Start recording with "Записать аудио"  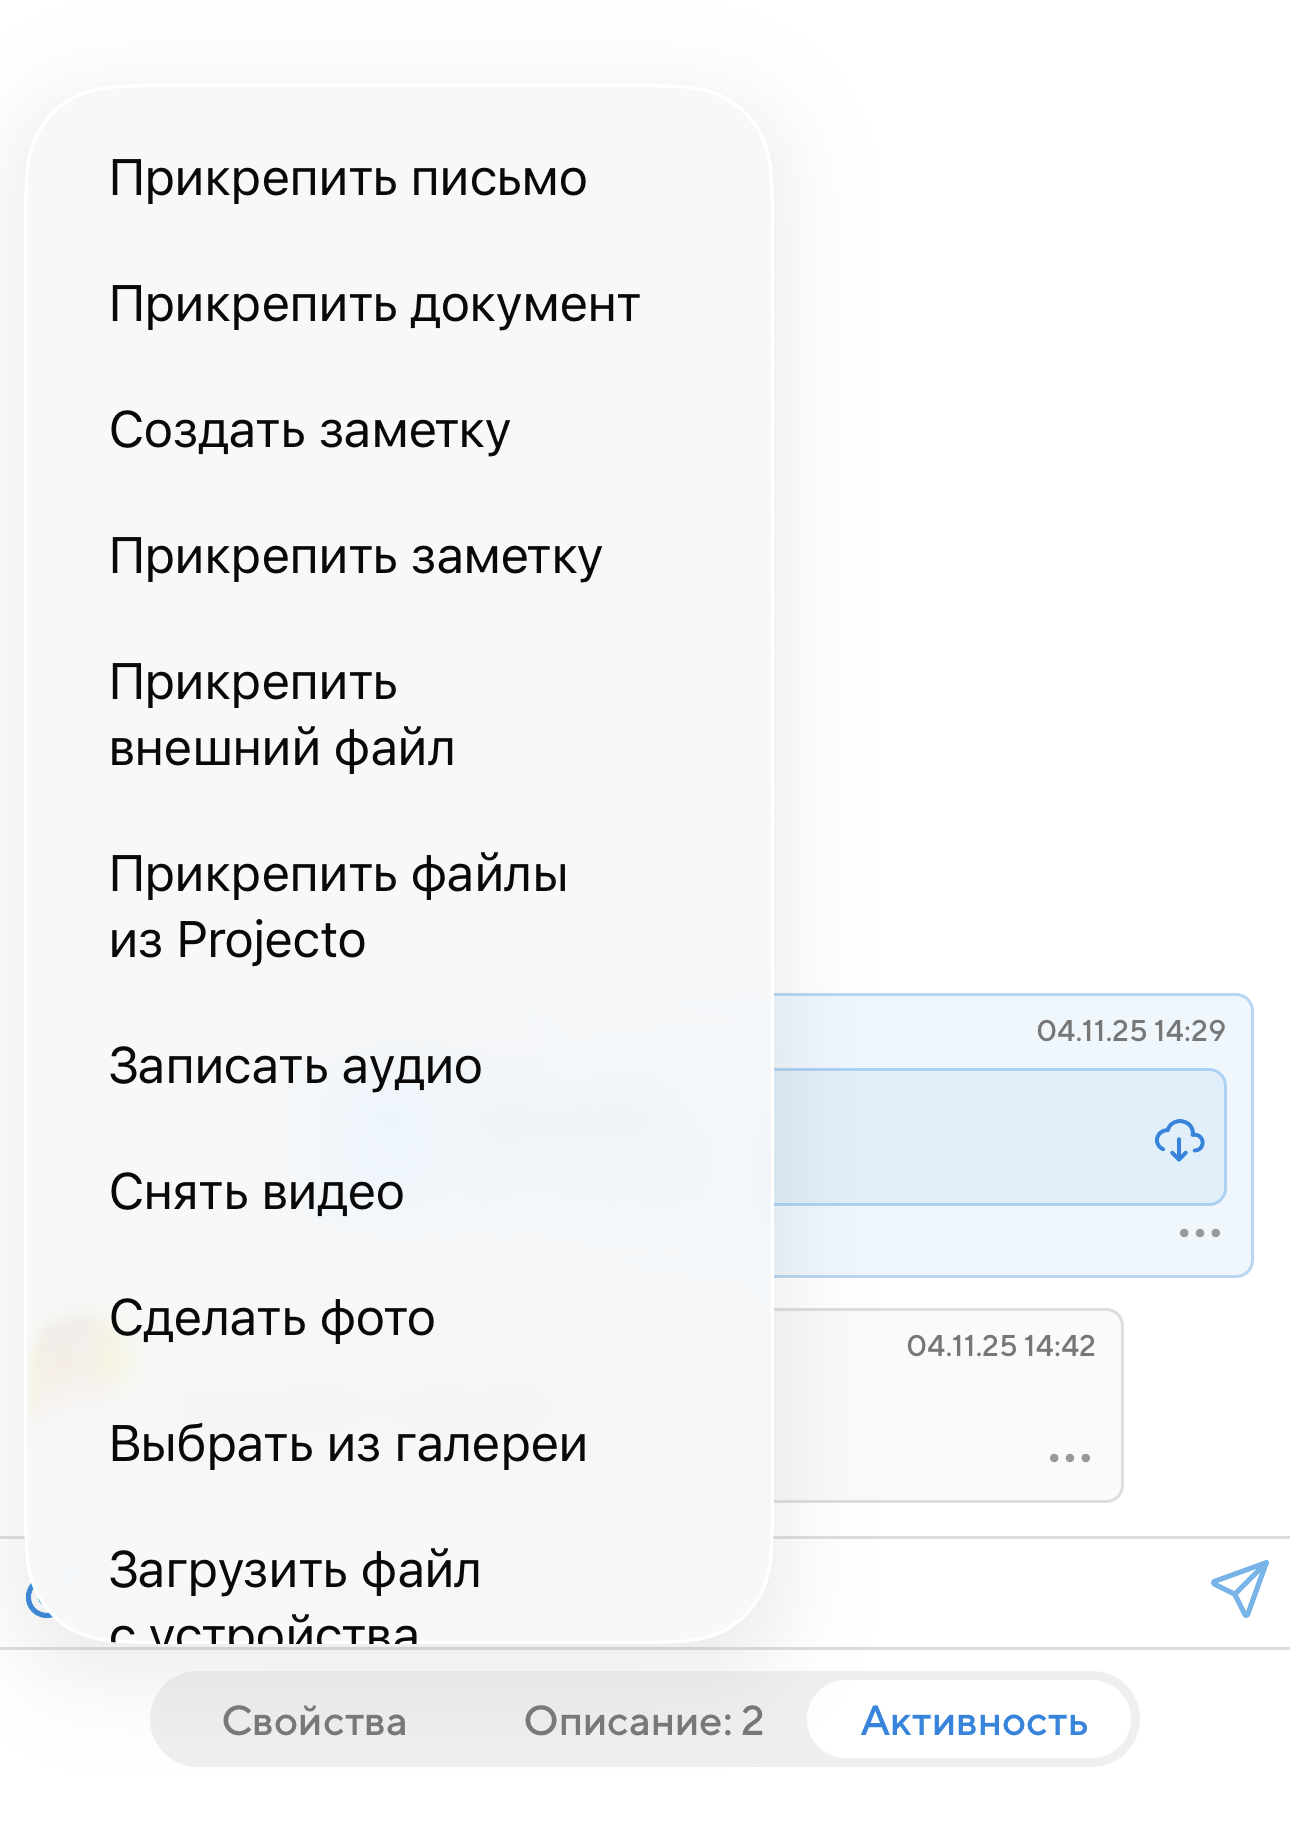pyautogui.click(x=296, y=1066)
